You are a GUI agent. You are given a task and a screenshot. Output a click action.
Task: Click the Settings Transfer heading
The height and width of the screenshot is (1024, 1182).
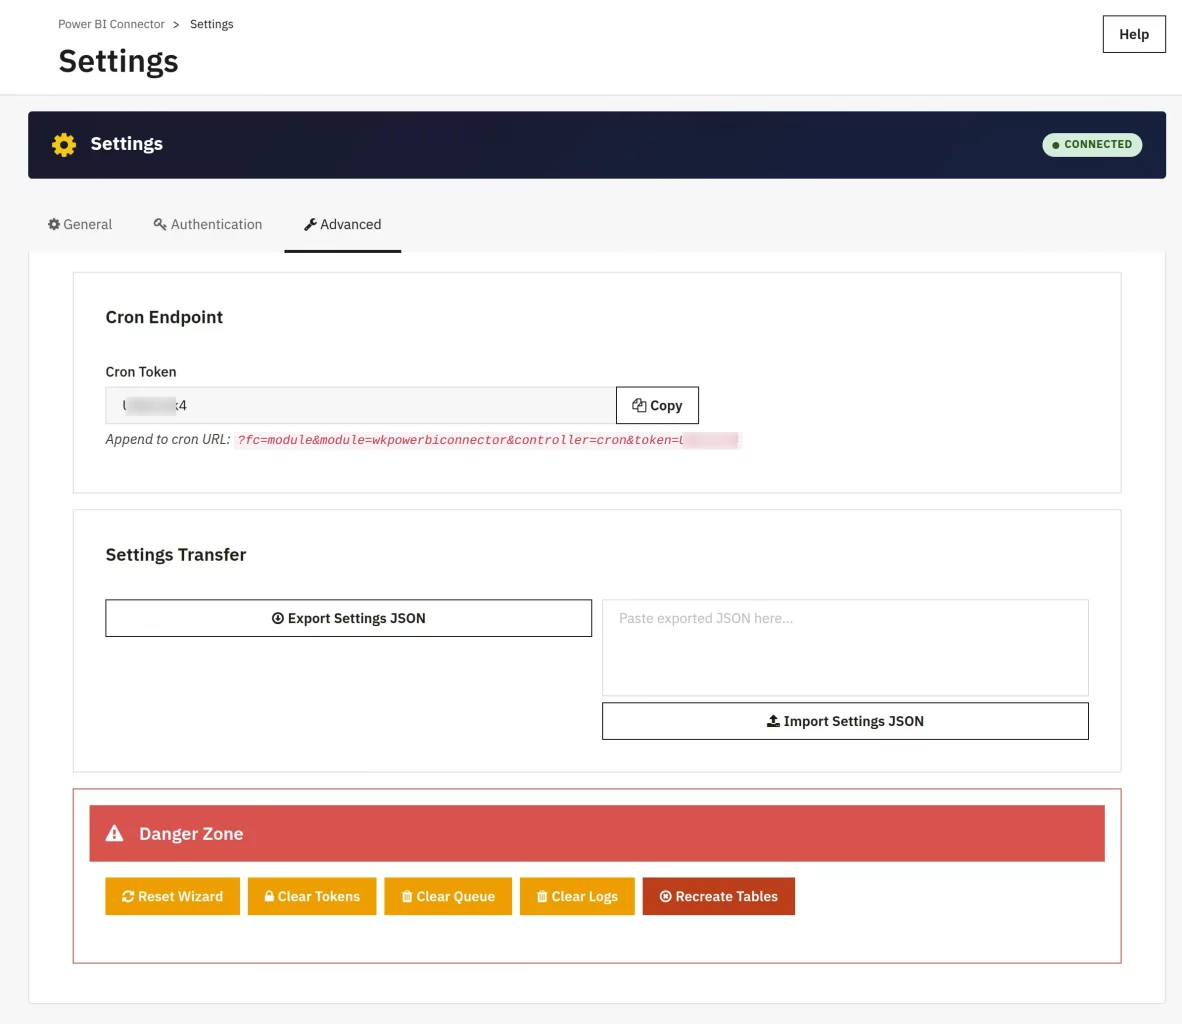(176, 555)
